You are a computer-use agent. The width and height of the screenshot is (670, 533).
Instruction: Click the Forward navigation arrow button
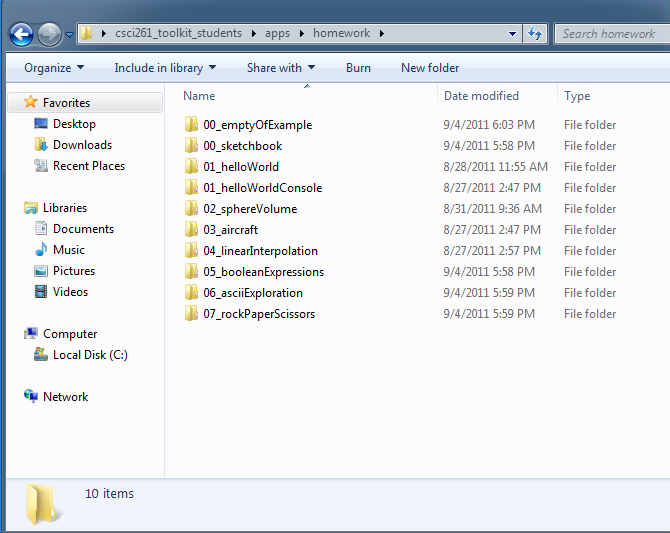pos(49,34)
